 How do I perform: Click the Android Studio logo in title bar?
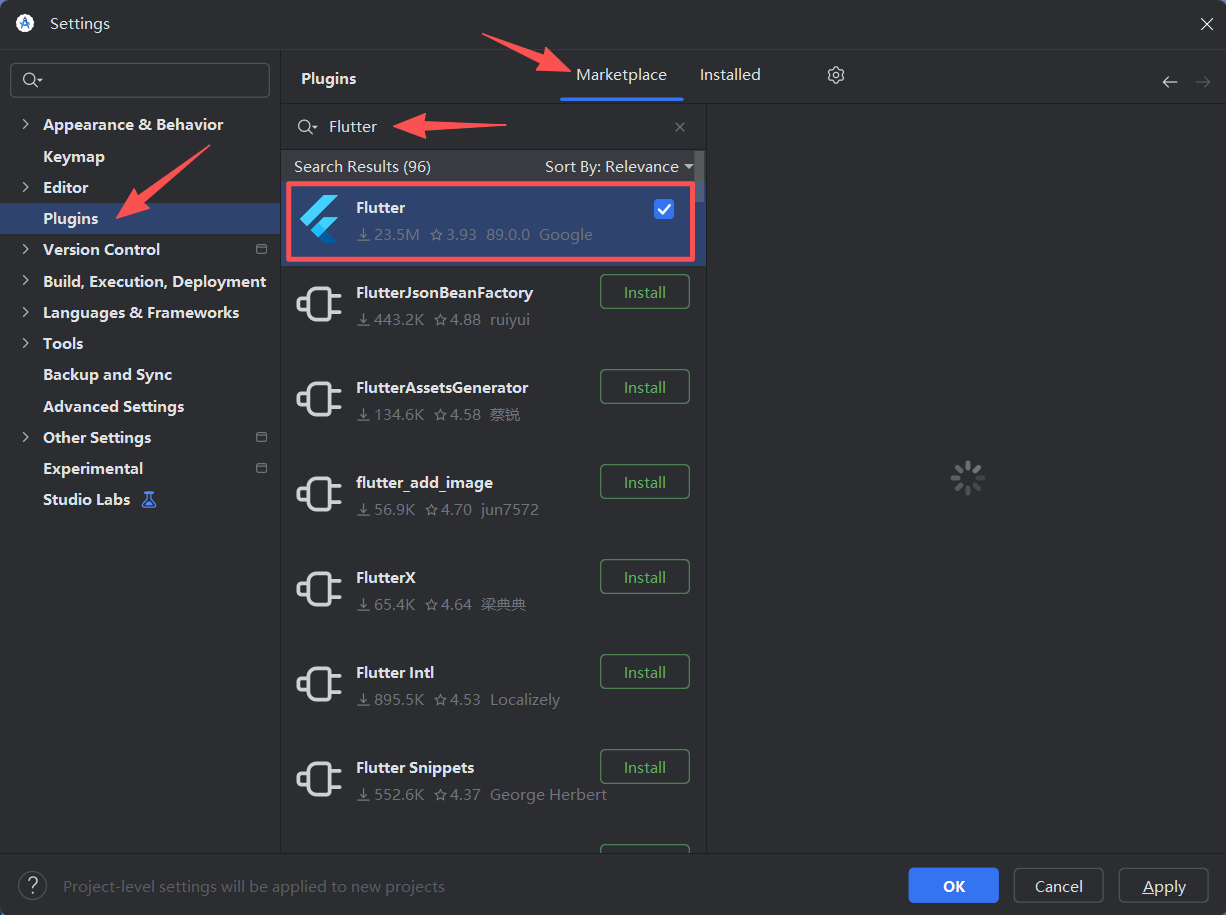25,23
